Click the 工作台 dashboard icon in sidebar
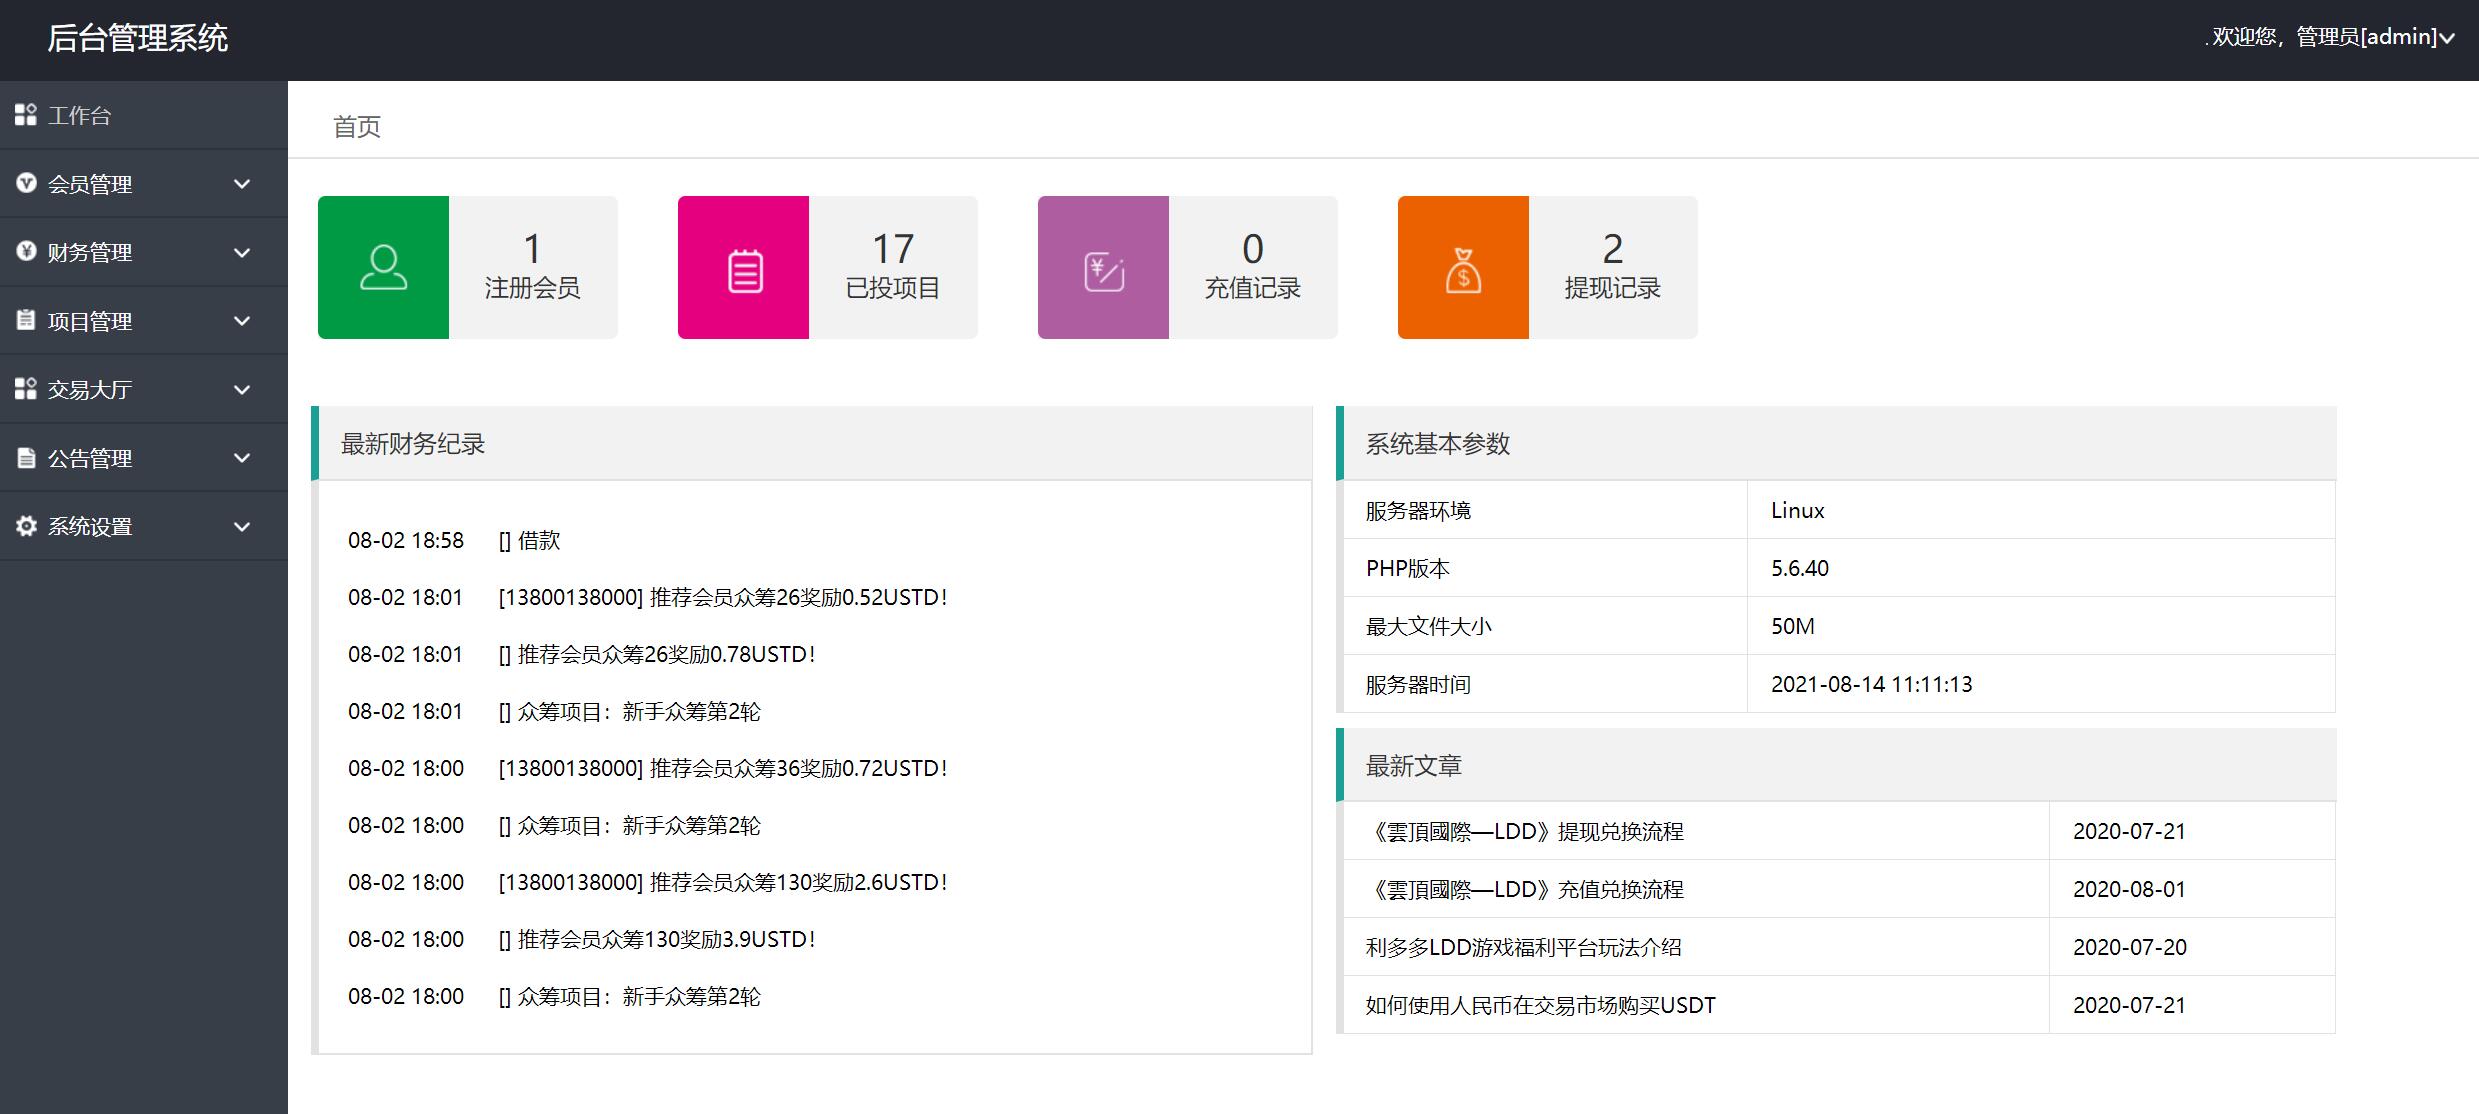 pyautogui.click(x=26, y=115)
